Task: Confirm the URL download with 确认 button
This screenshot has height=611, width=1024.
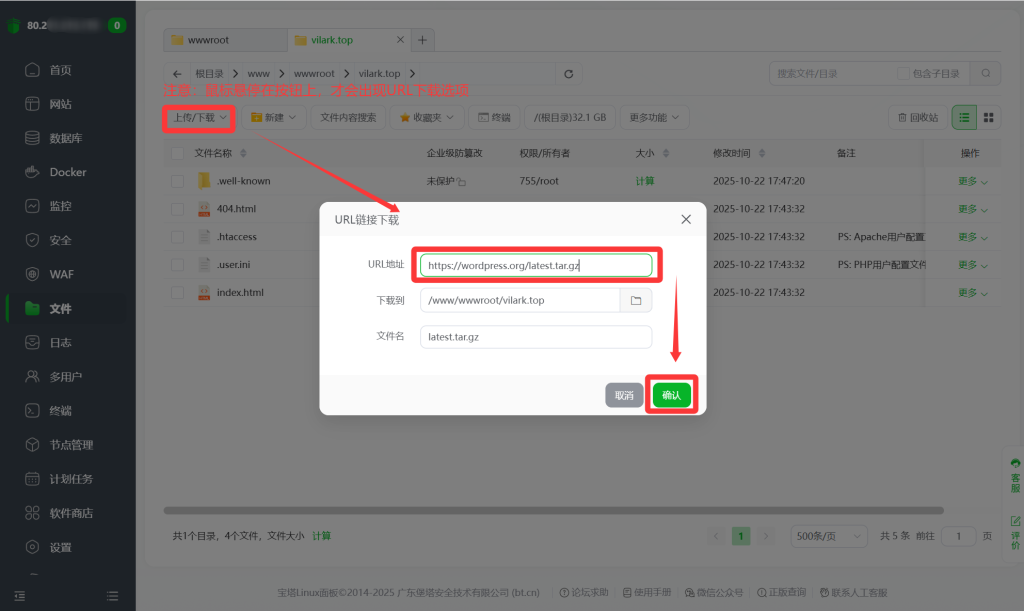Action: click(671, 394)
